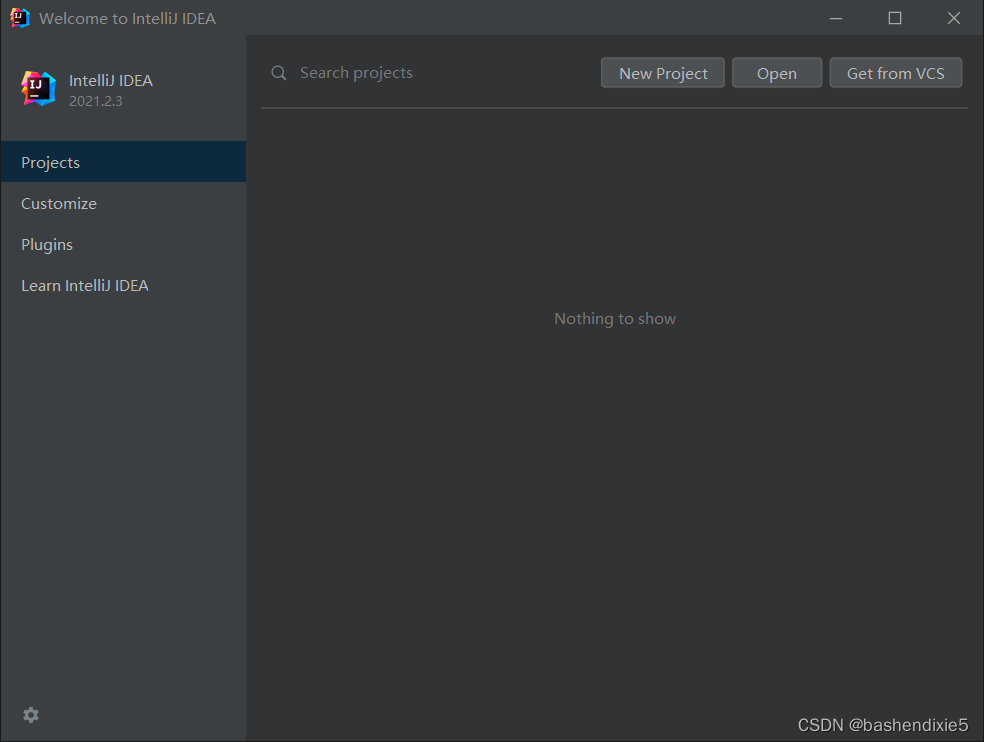
Task: Create a New Project
Action: 663,73
